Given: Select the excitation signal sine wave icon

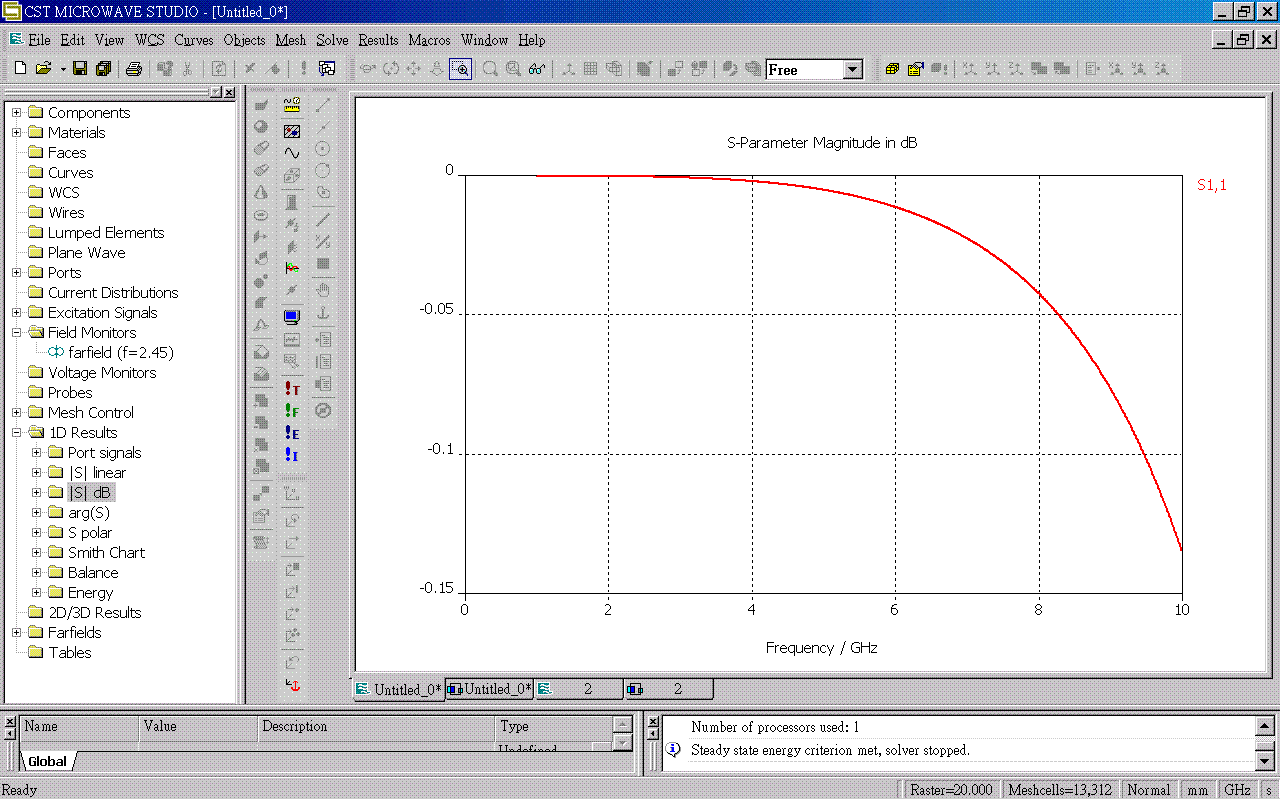Looking at the screenshot, I should (x=292, y=153).
